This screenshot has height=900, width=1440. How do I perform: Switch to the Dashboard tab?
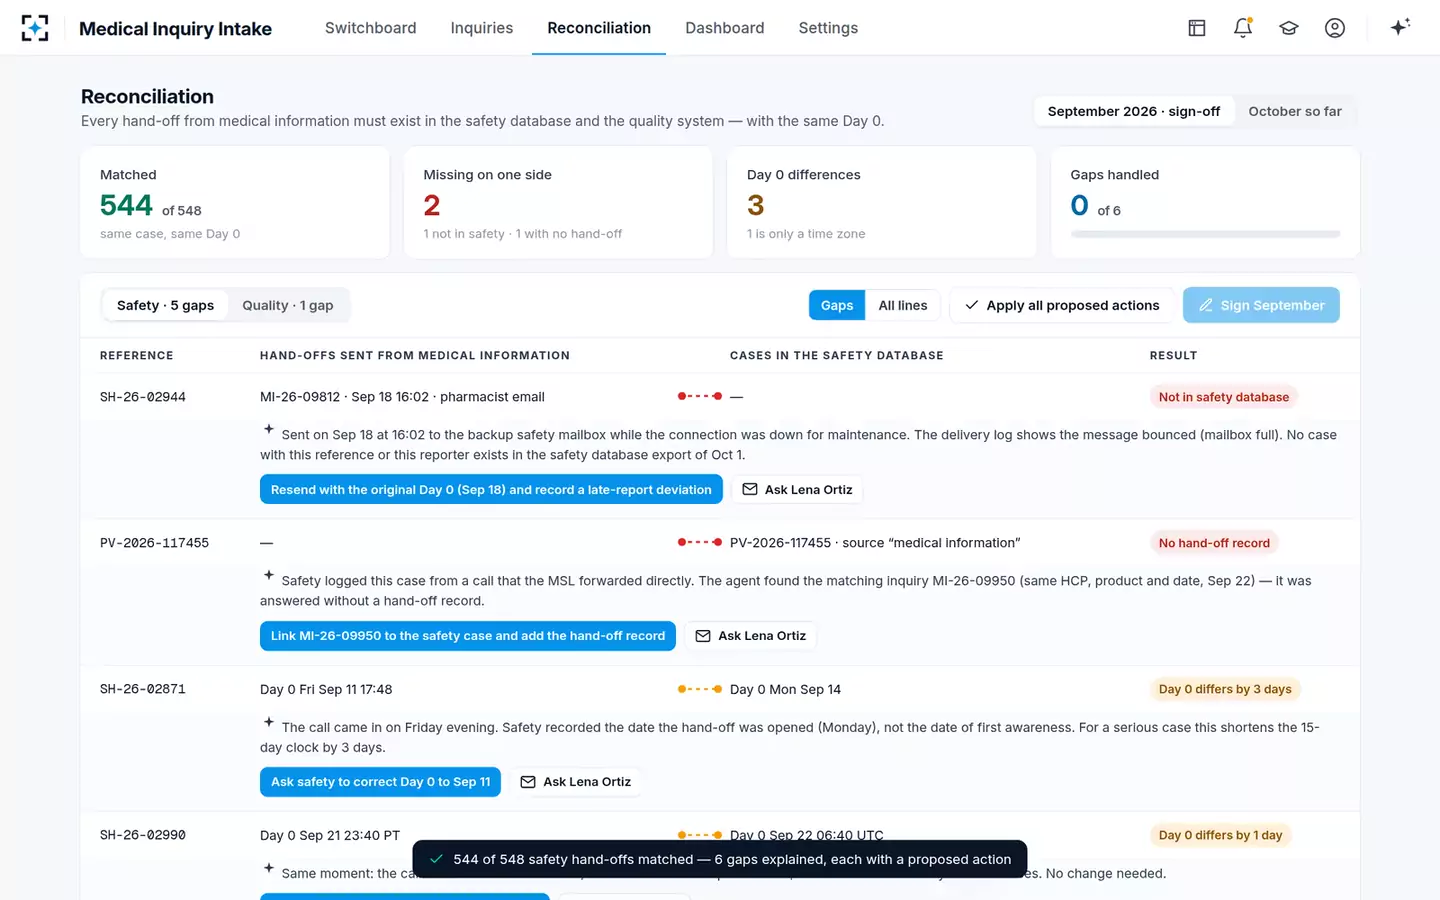click(725, 28)
